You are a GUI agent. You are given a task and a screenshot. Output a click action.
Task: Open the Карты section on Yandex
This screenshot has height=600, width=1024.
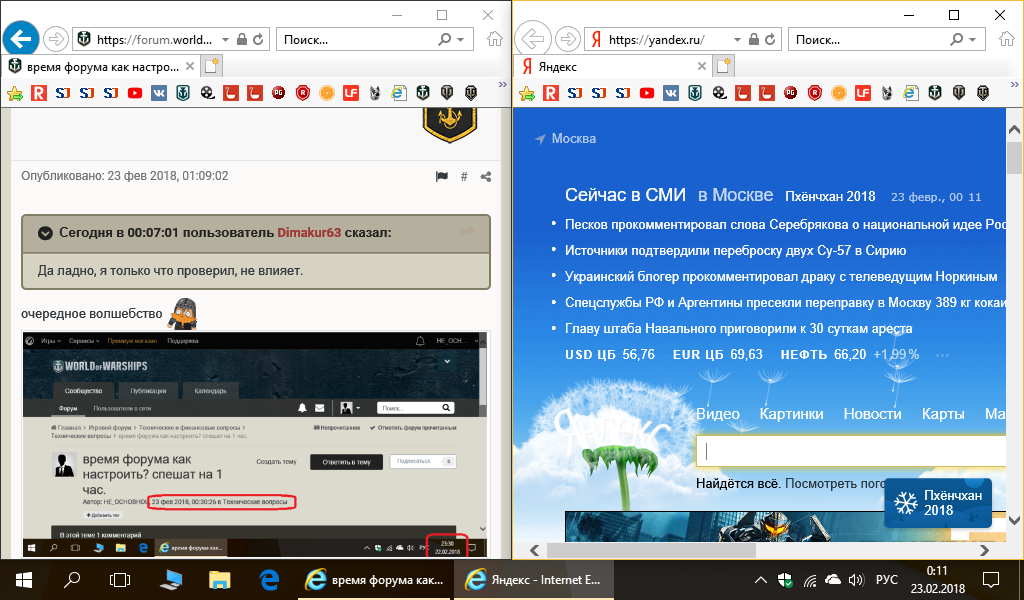click(943, 414)
